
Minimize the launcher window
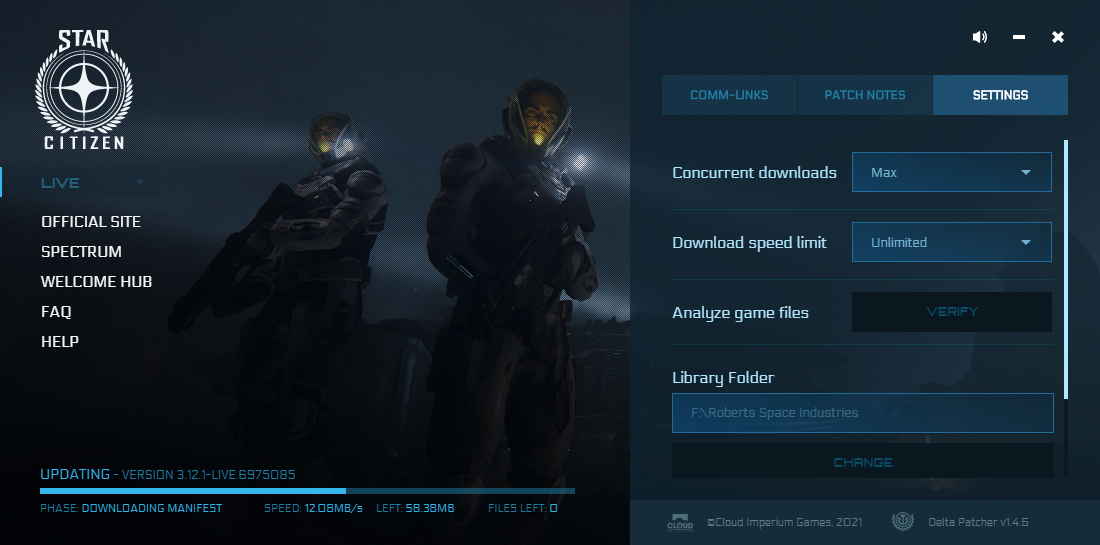[x=1019, y=37]
